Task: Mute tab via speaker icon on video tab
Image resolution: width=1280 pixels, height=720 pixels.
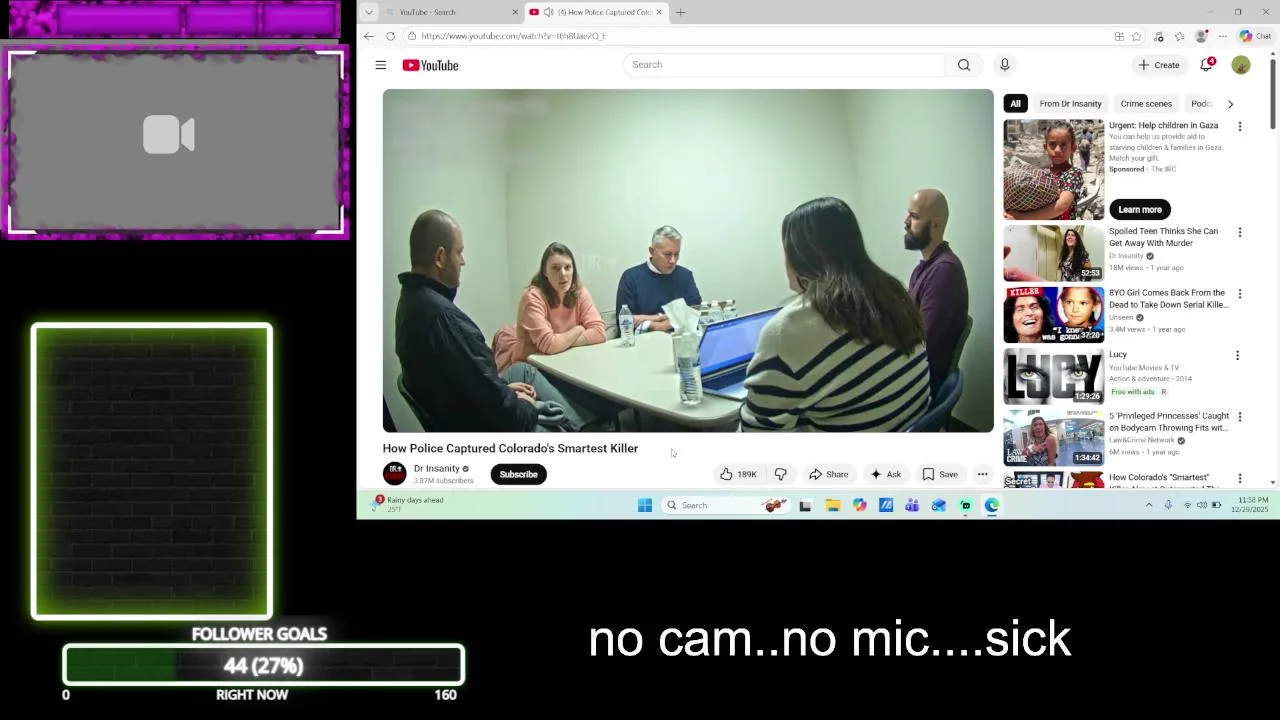Action: click(548, 12)
